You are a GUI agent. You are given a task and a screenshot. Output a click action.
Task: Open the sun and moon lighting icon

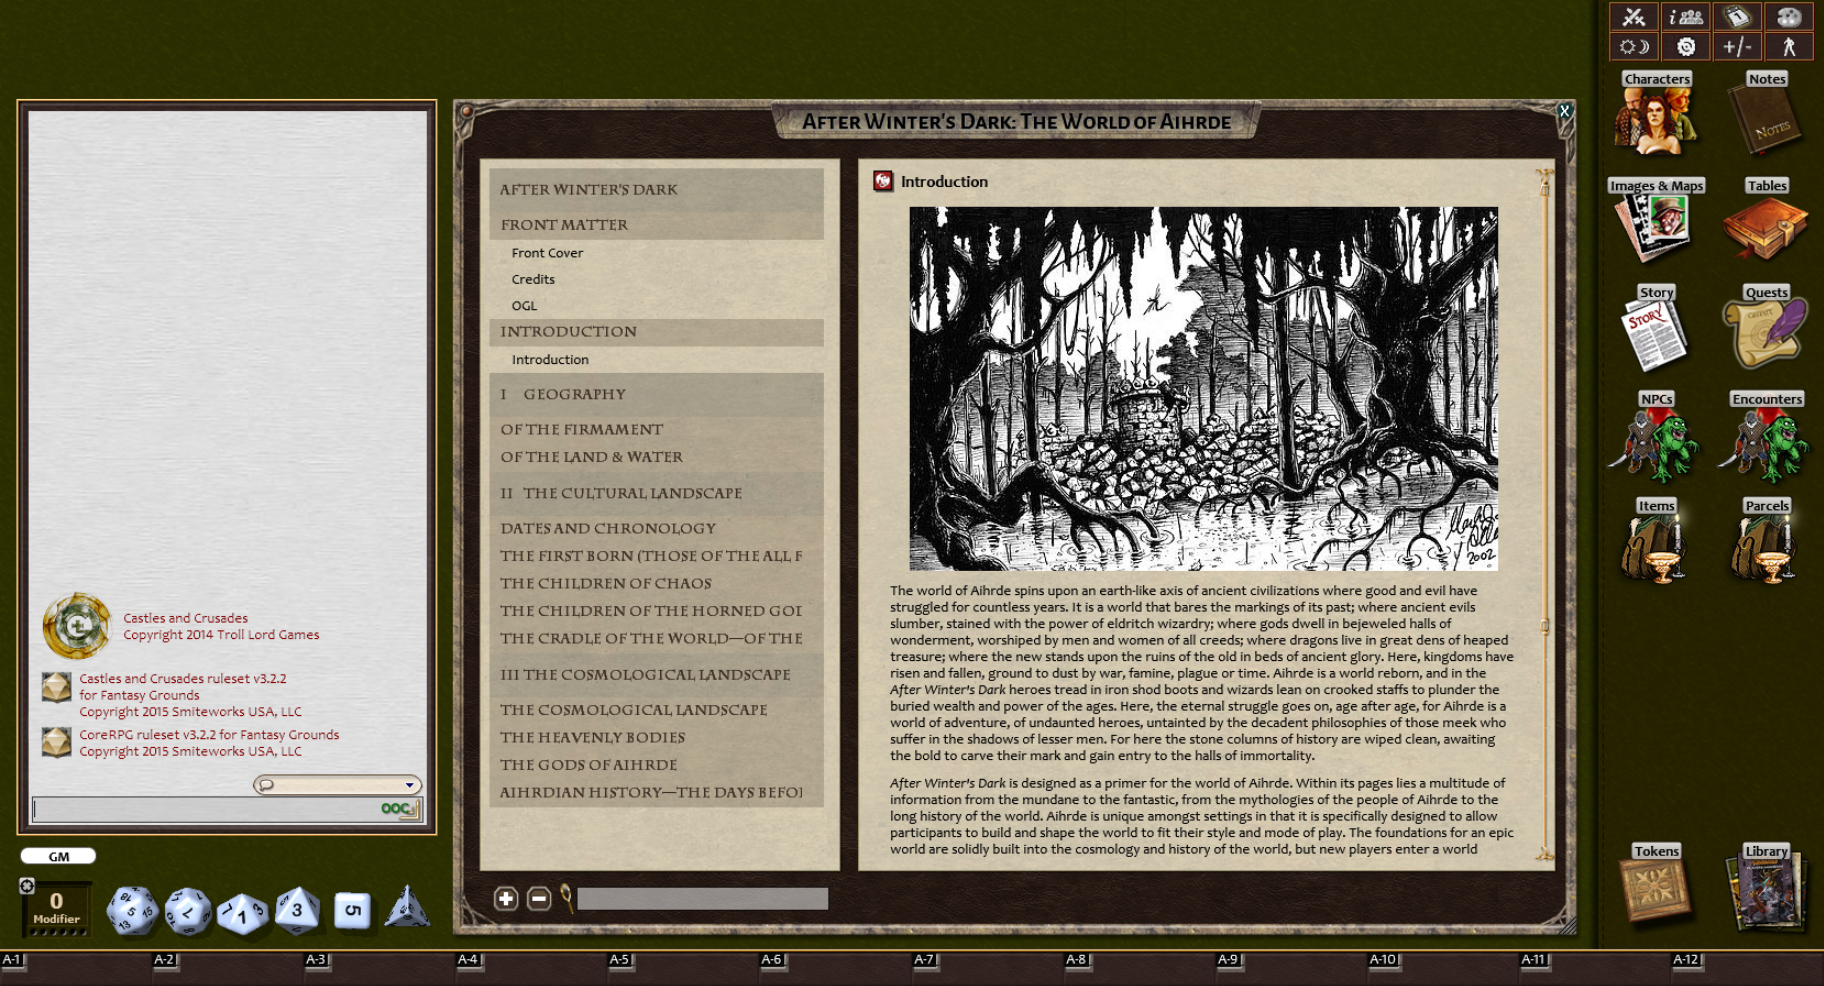pyautogui.click(x=1634, y=47)
